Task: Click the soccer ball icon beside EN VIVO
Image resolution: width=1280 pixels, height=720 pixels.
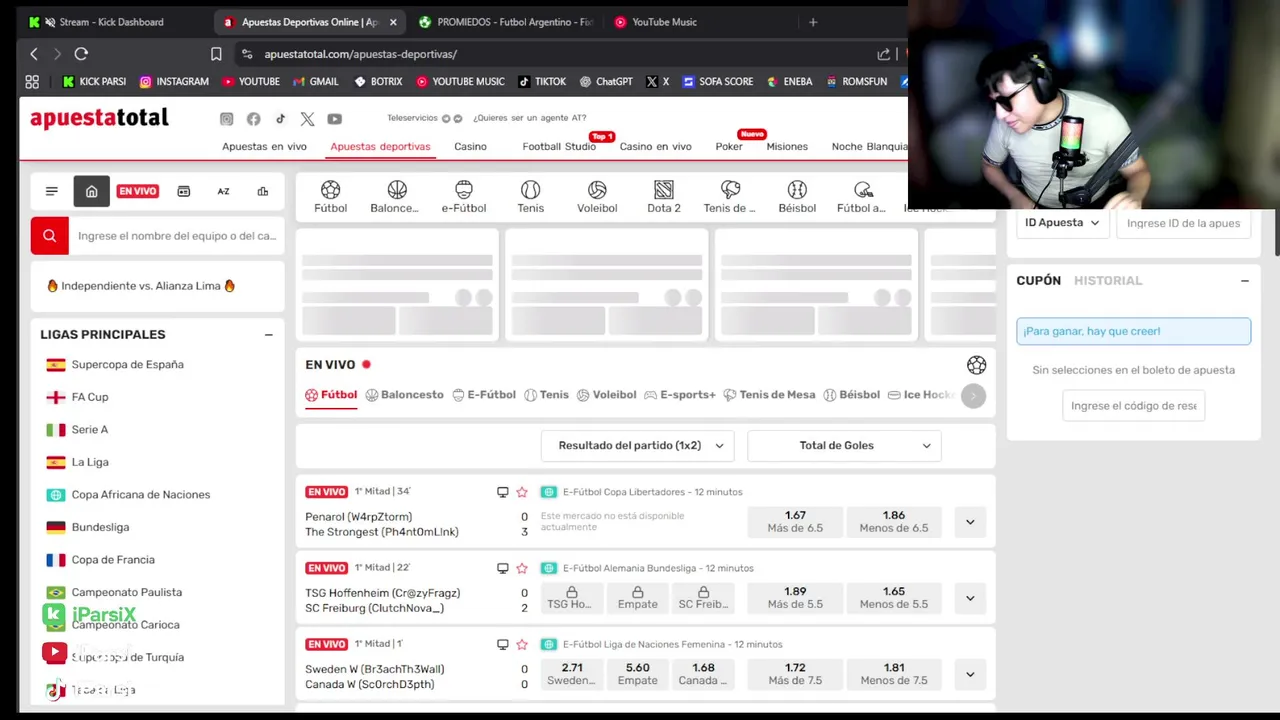Action: tap(977, 365)
